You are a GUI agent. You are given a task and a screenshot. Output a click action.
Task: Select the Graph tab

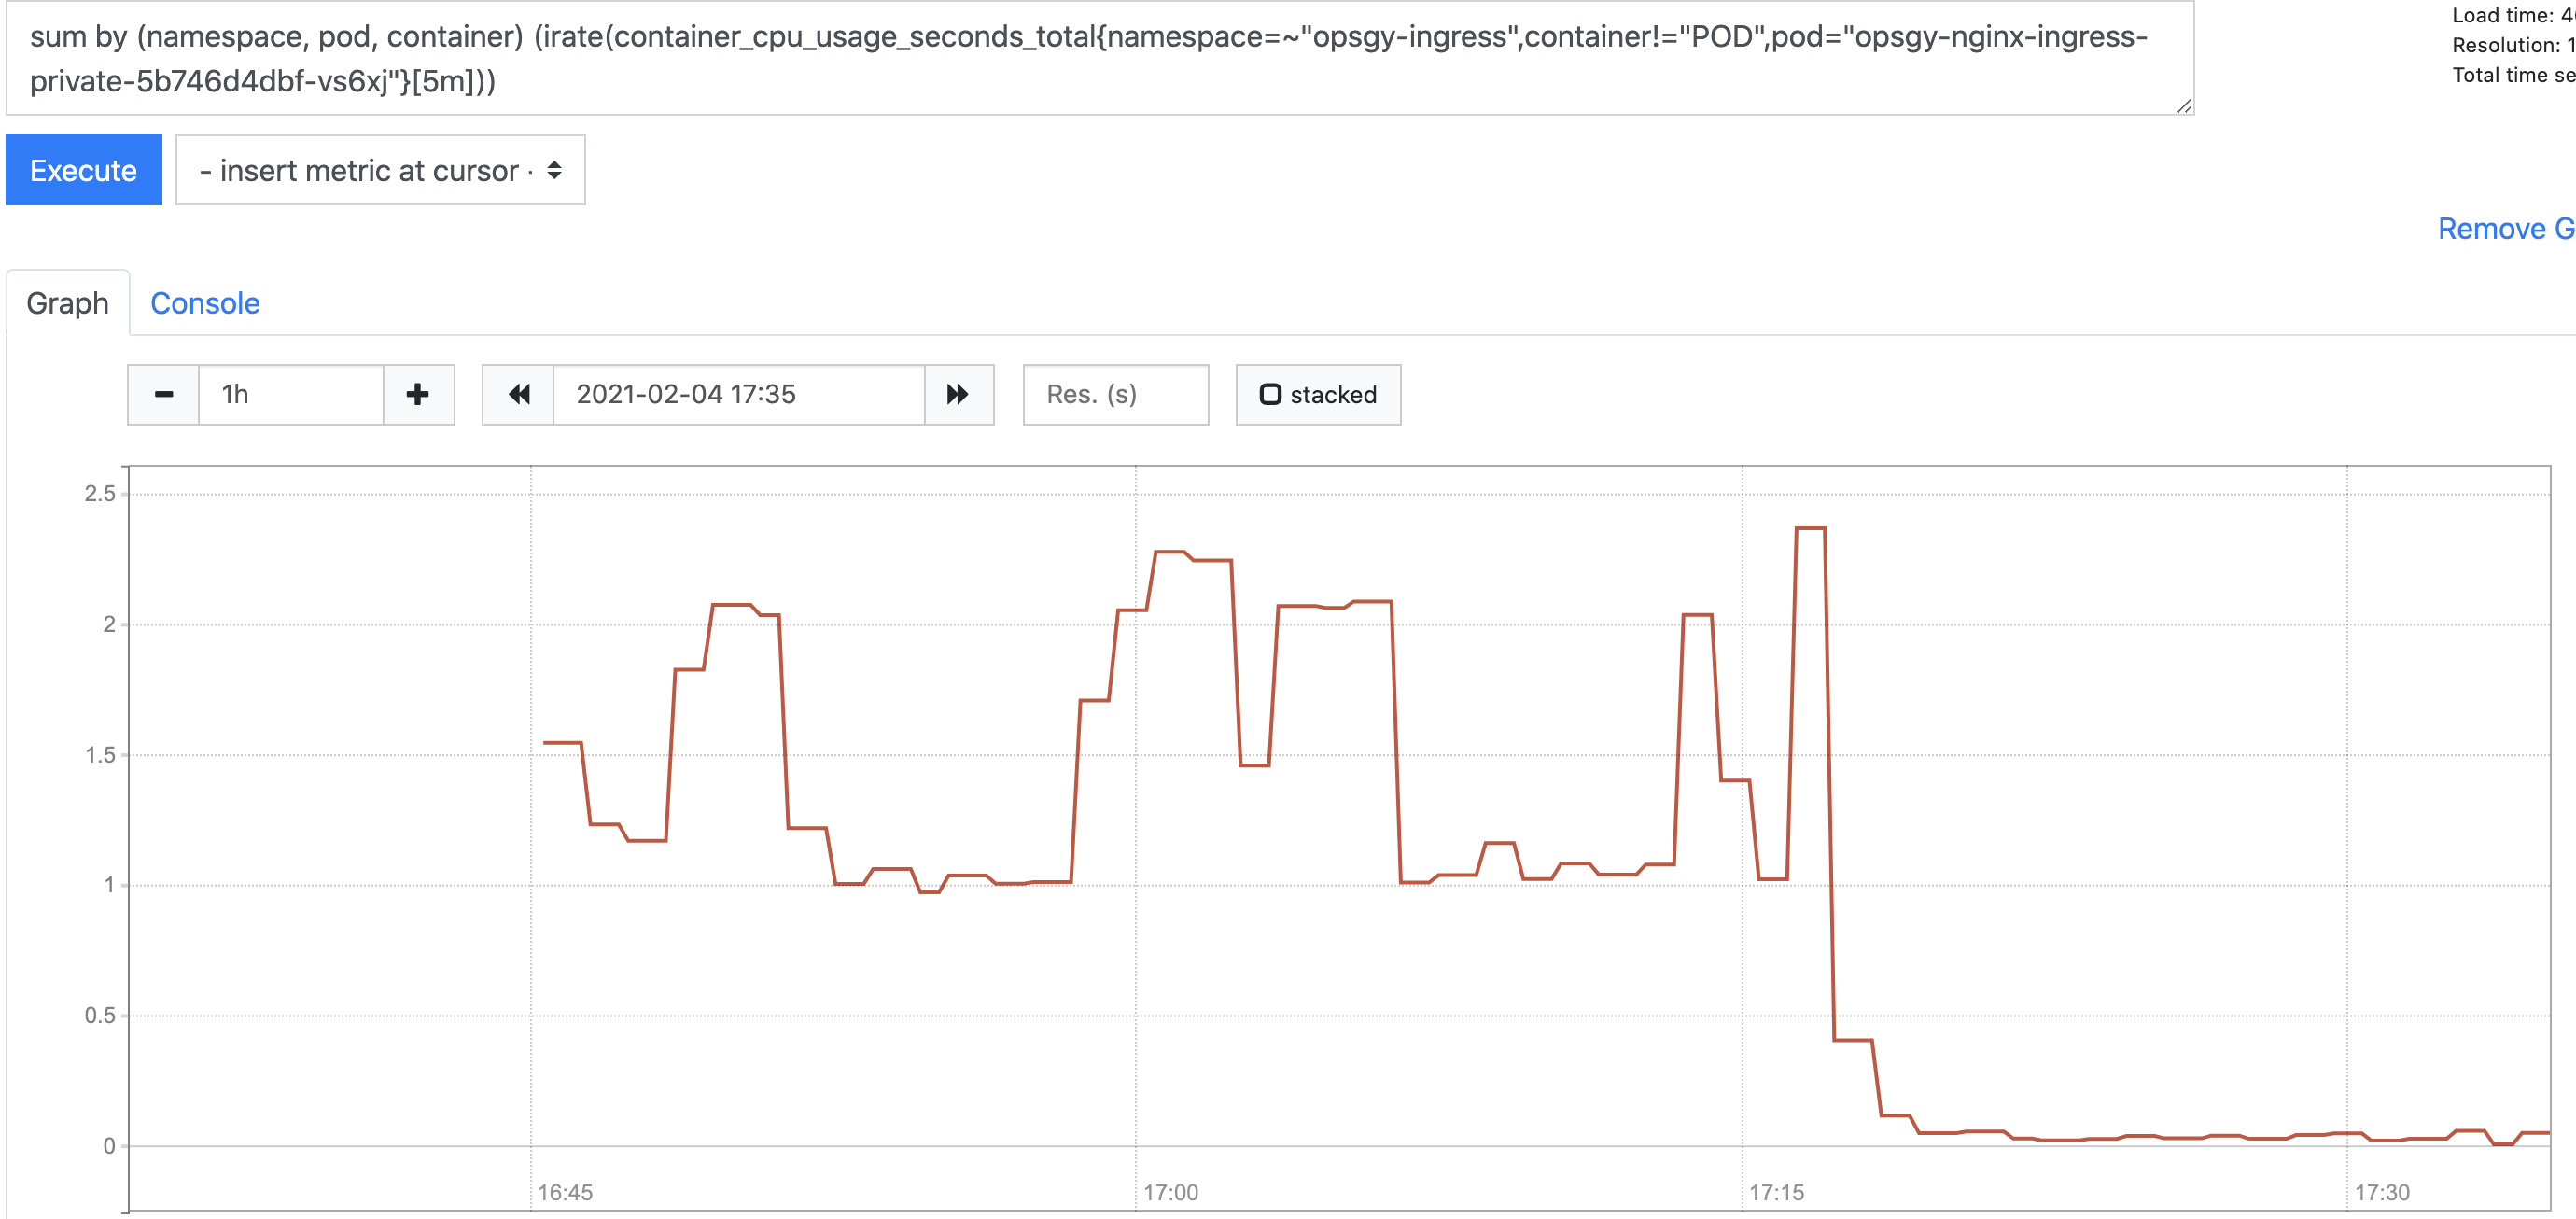coord(67,302)
